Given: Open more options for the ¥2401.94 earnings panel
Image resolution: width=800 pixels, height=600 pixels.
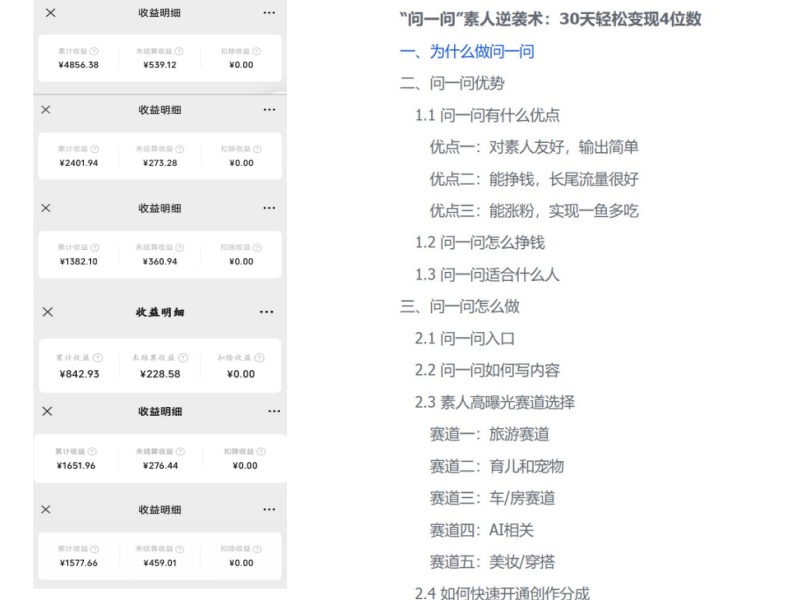Looking at the screenshot, I should point(268,109).
